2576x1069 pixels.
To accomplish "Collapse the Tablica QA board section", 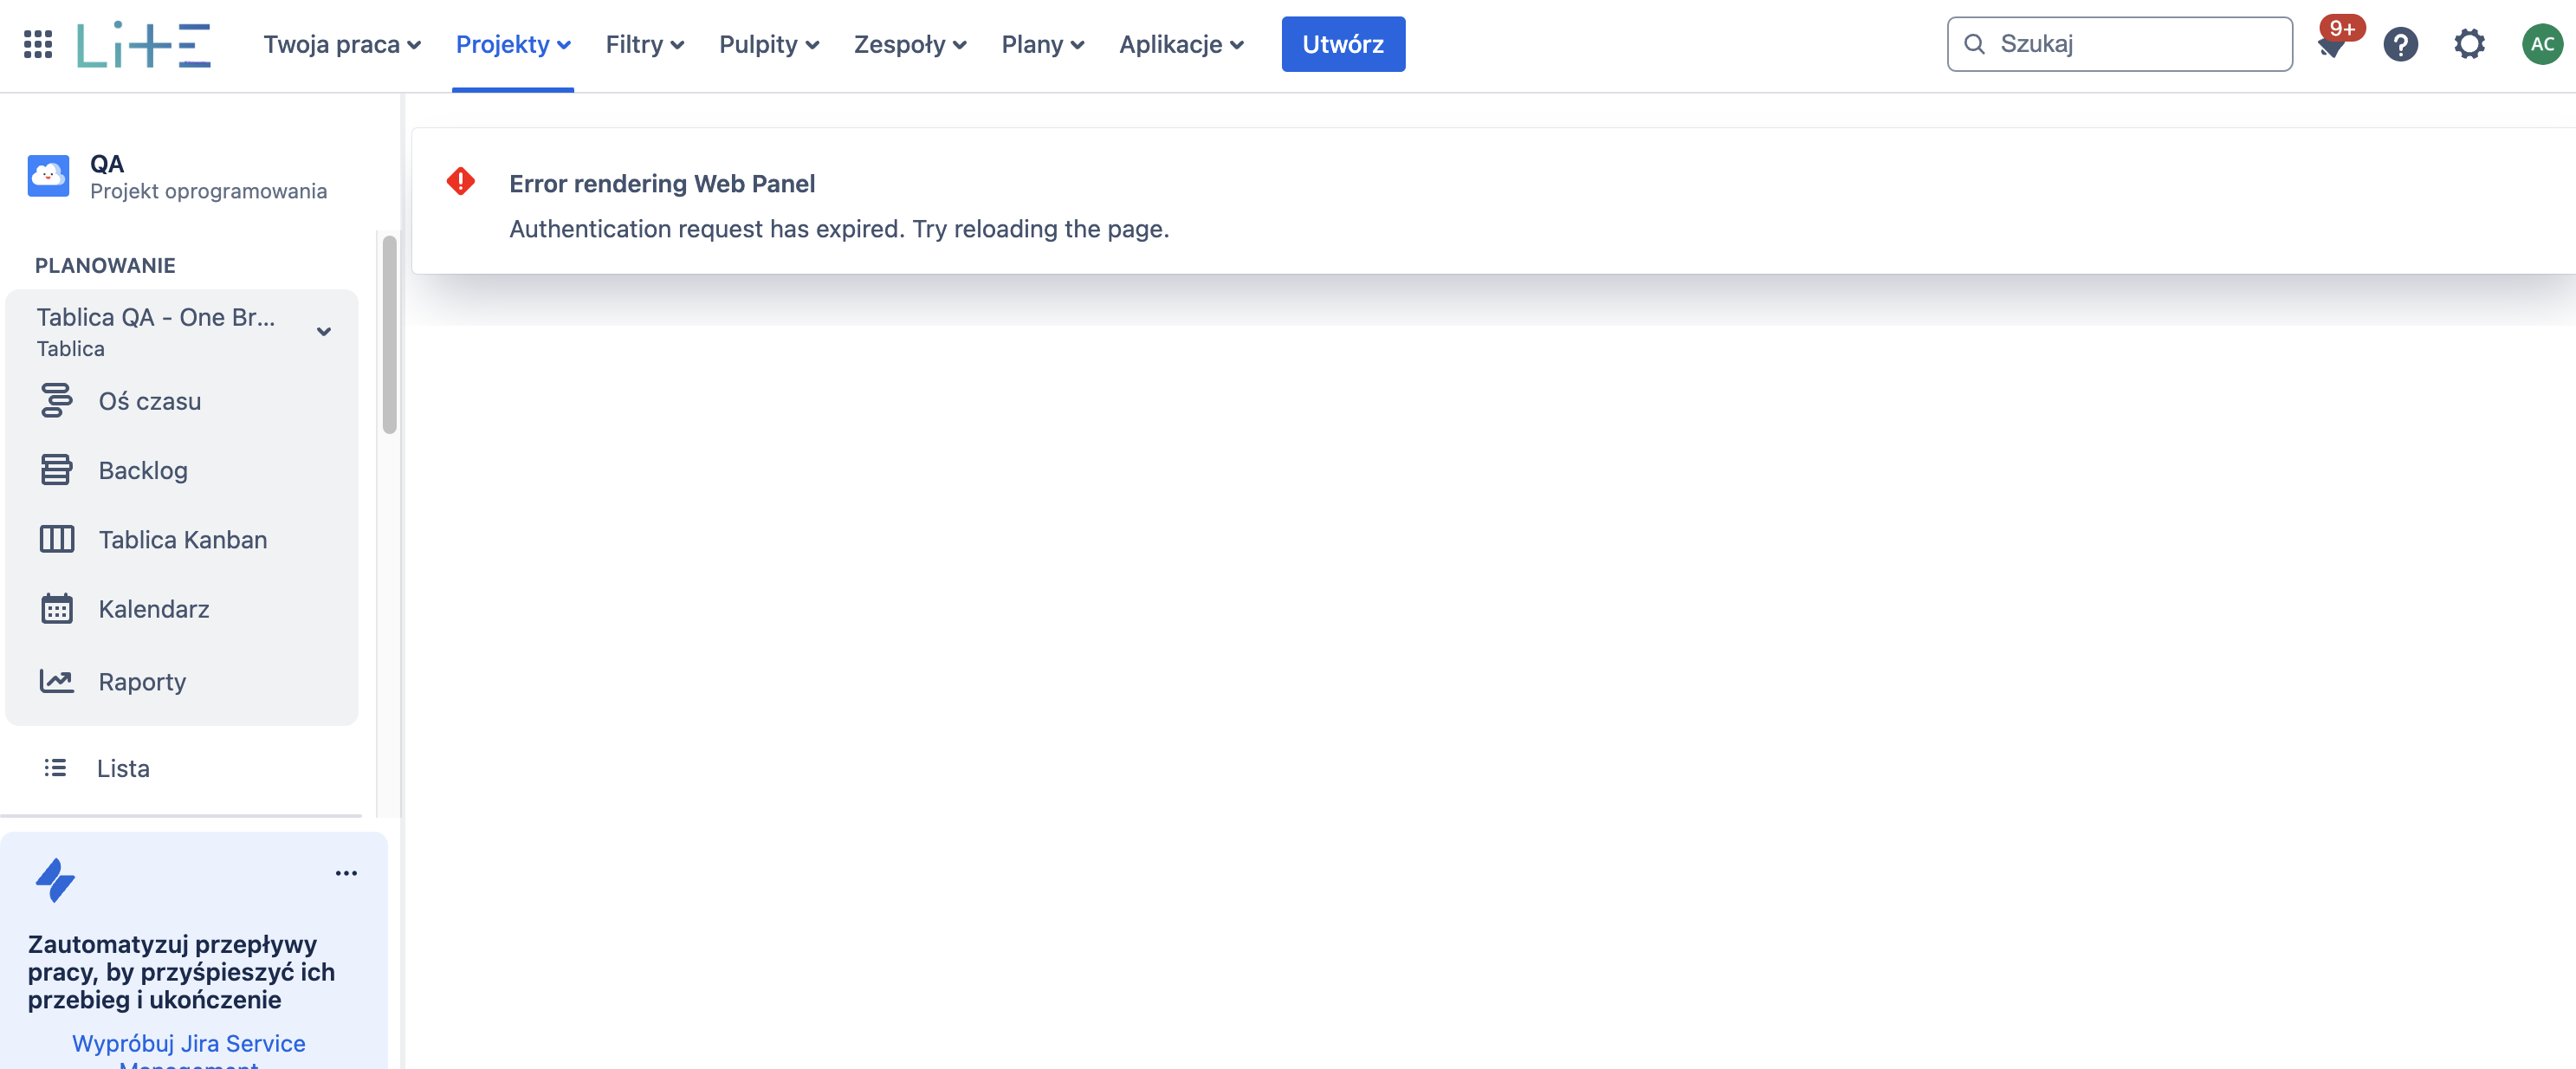I will [323, 330].
